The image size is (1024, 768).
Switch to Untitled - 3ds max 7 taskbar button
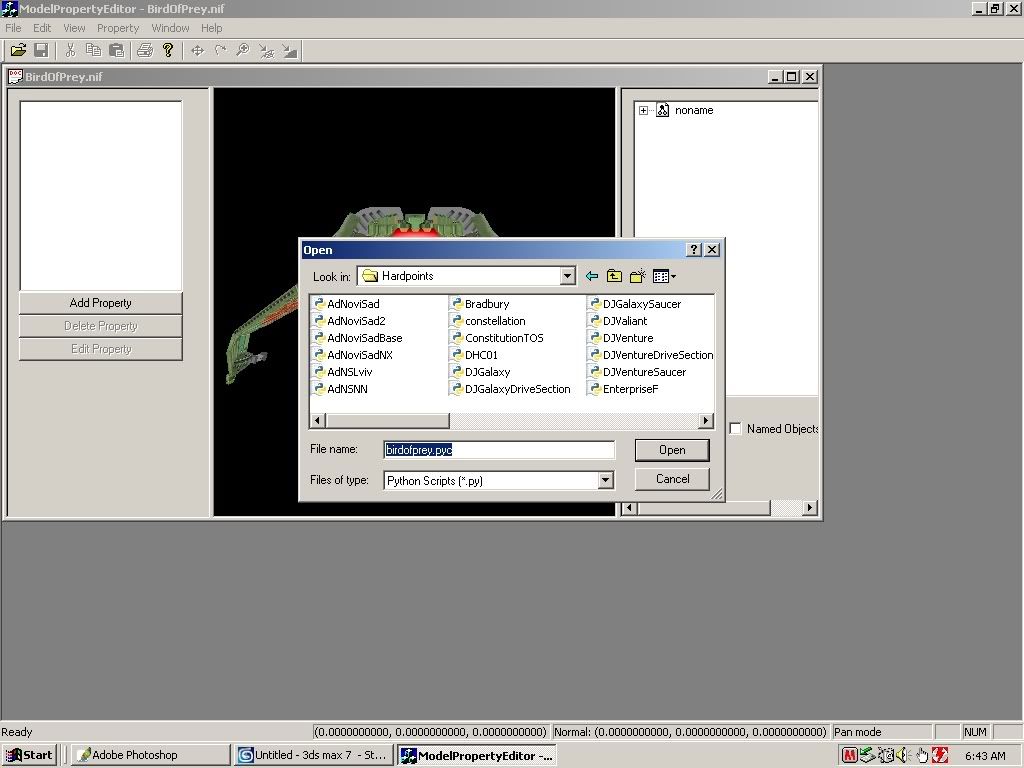point(314,755)
